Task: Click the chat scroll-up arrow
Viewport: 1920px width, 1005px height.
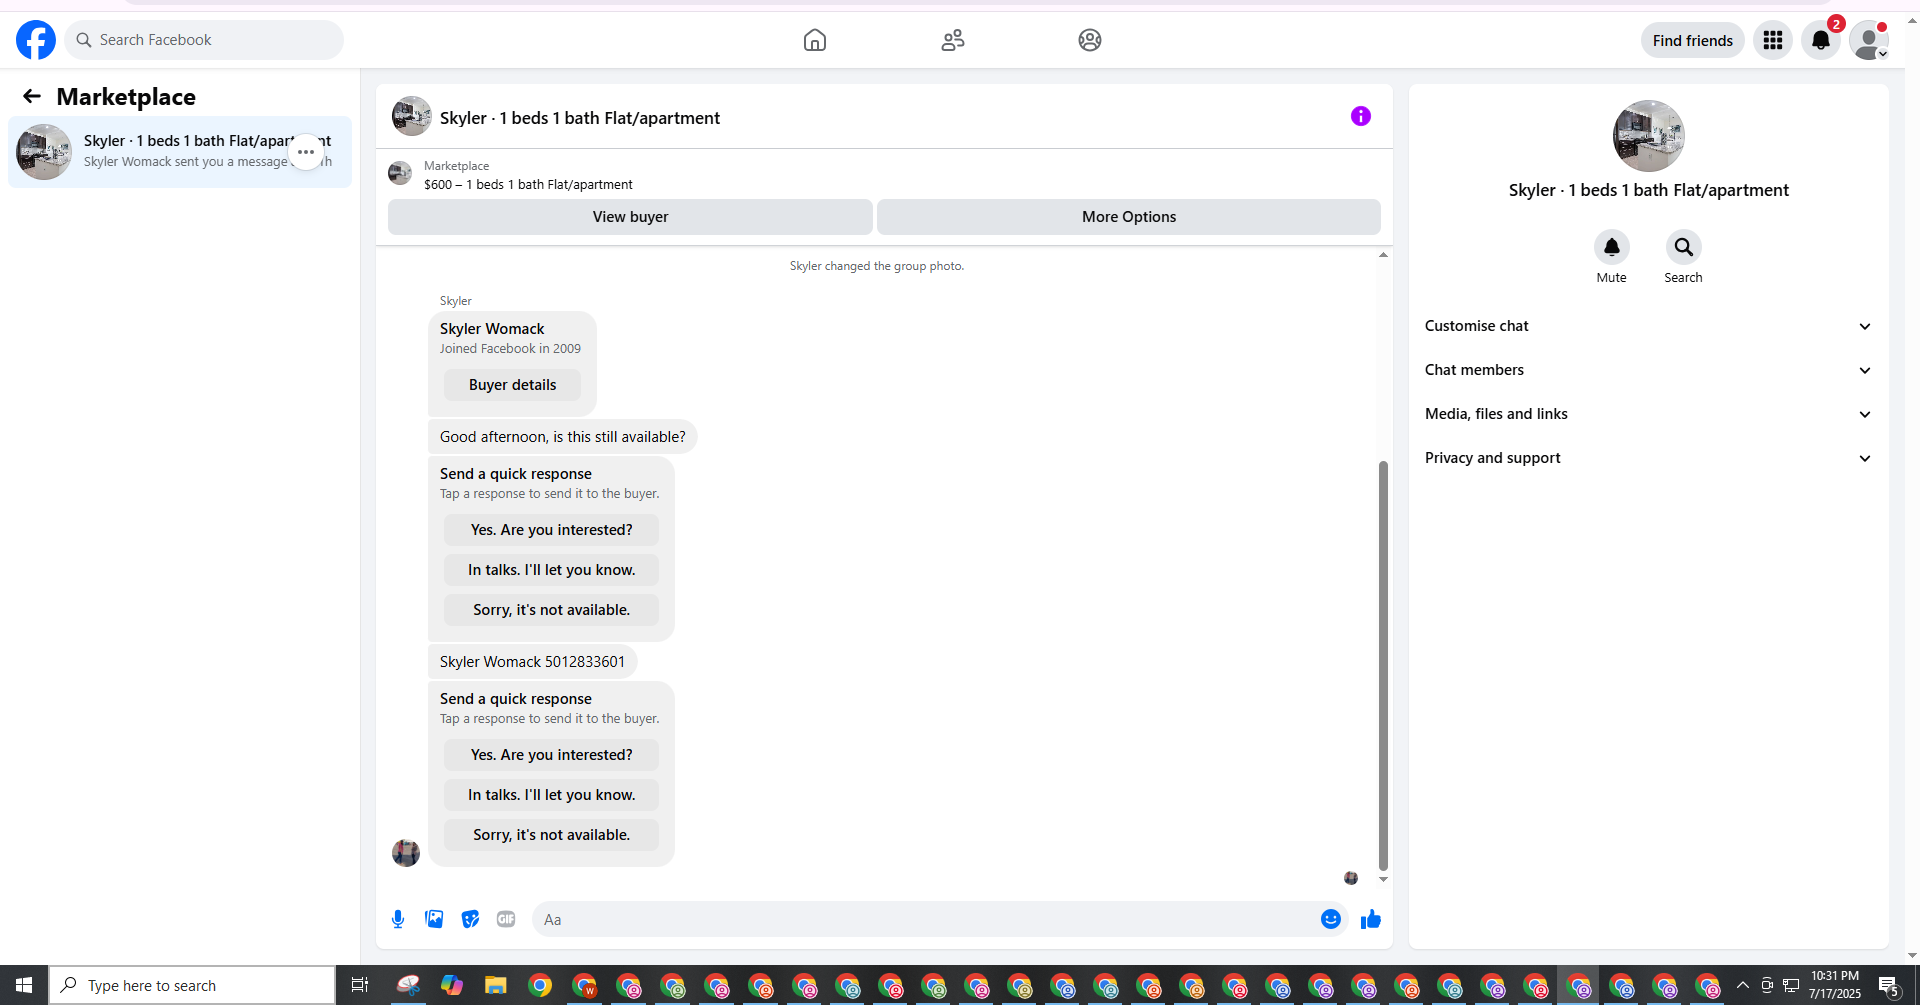Action: click(1383, 255)
